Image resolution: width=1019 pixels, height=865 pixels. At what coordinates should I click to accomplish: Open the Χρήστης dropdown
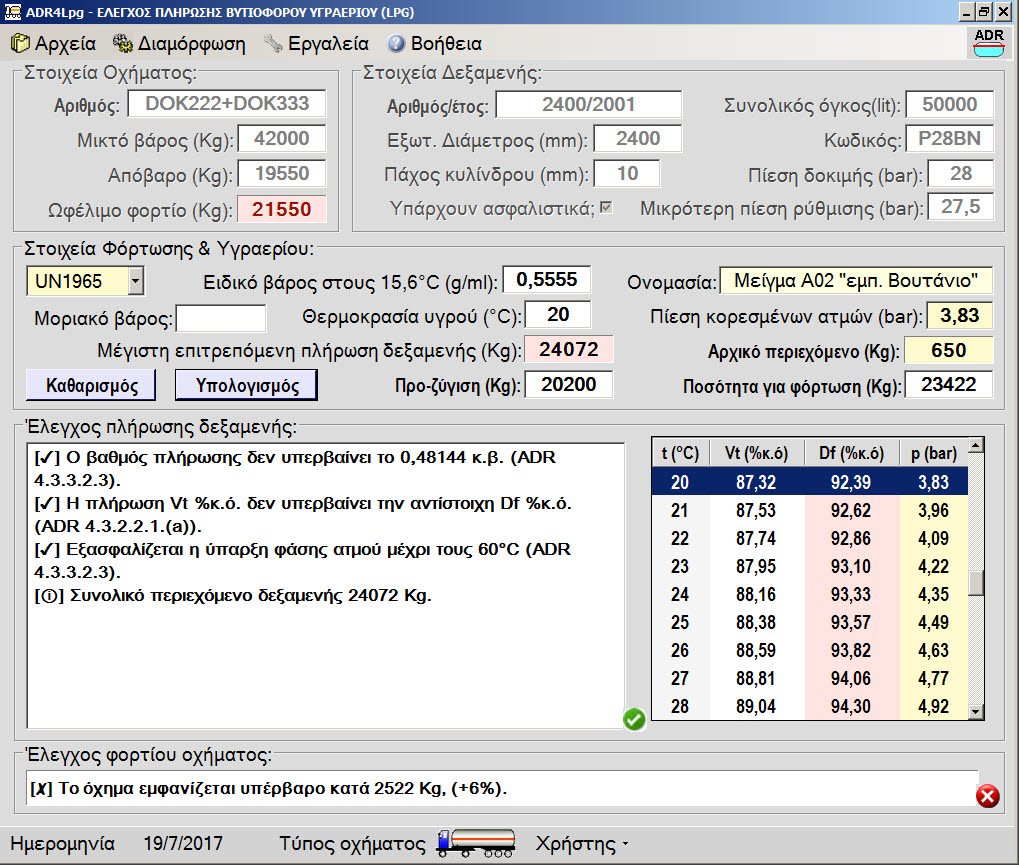click(582, 844)
